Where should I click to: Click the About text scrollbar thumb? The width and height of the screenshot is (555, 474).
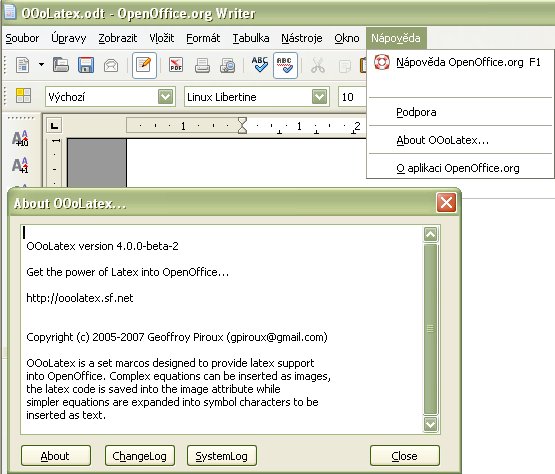tap(430, 329)
